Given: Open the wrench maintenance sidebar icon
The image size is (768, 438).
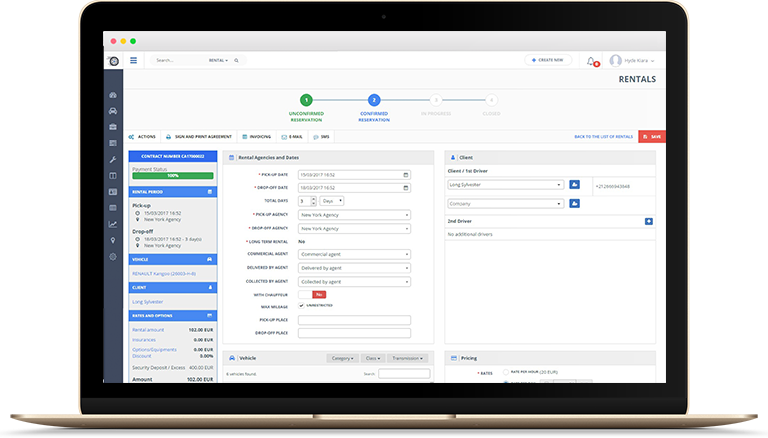Looking at the screenshot, I should click(x=113, y=159).
